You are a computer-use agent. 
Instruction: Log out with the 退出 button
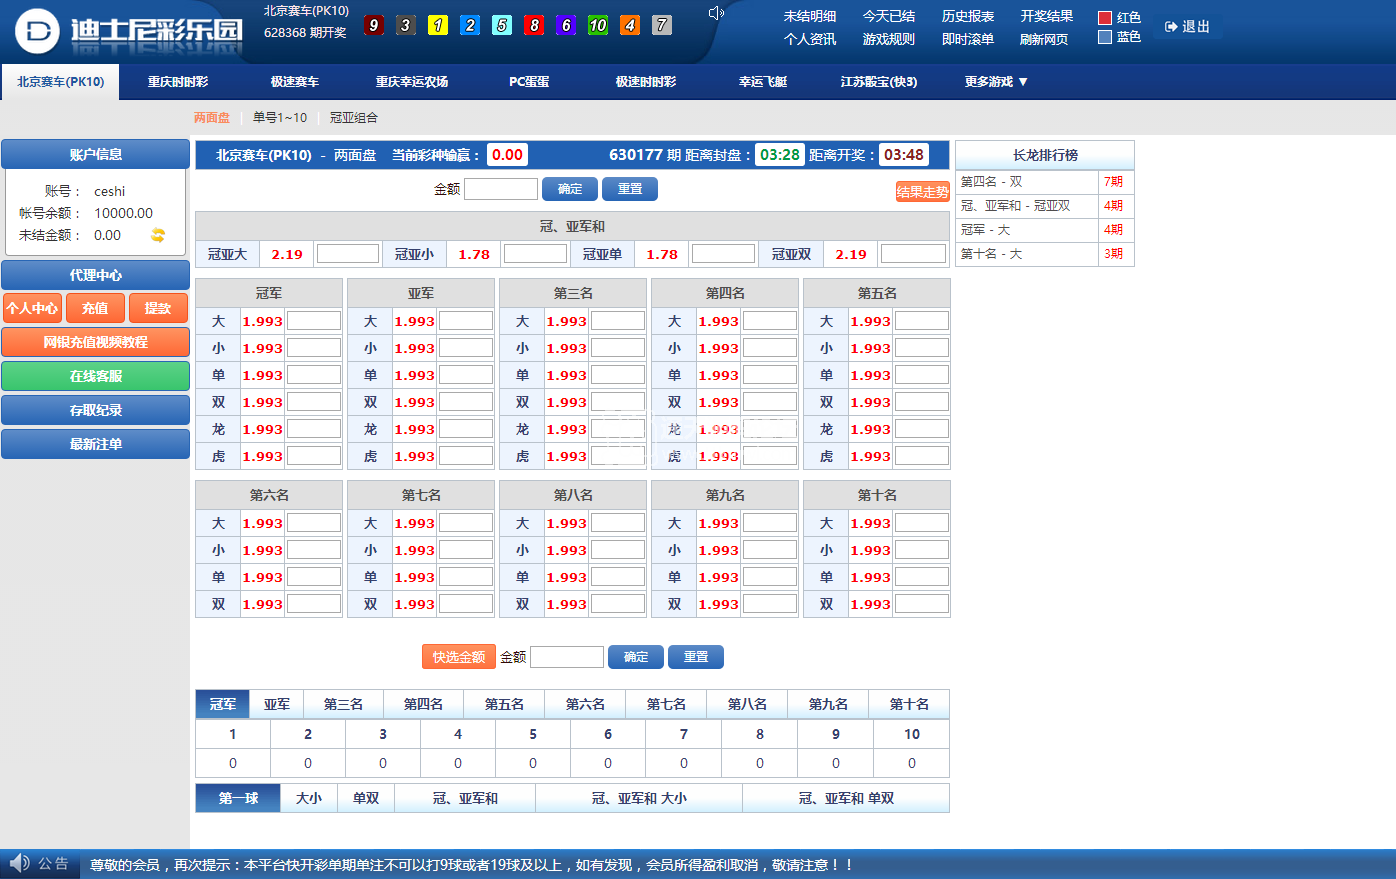(1187, 27)
